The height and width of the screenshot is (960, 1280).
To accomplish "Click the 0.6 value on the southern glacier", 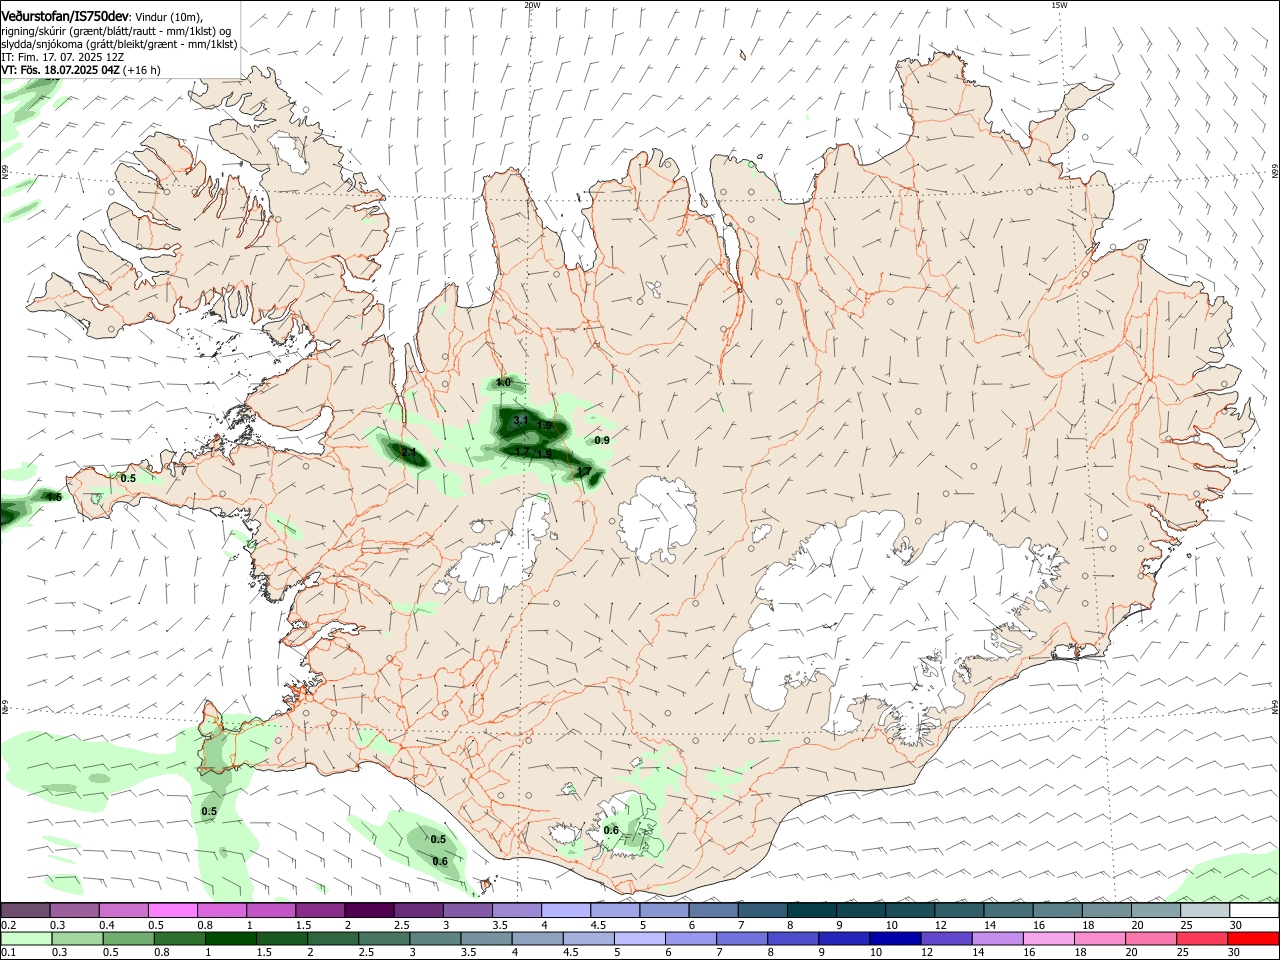I will pos(611,831).
